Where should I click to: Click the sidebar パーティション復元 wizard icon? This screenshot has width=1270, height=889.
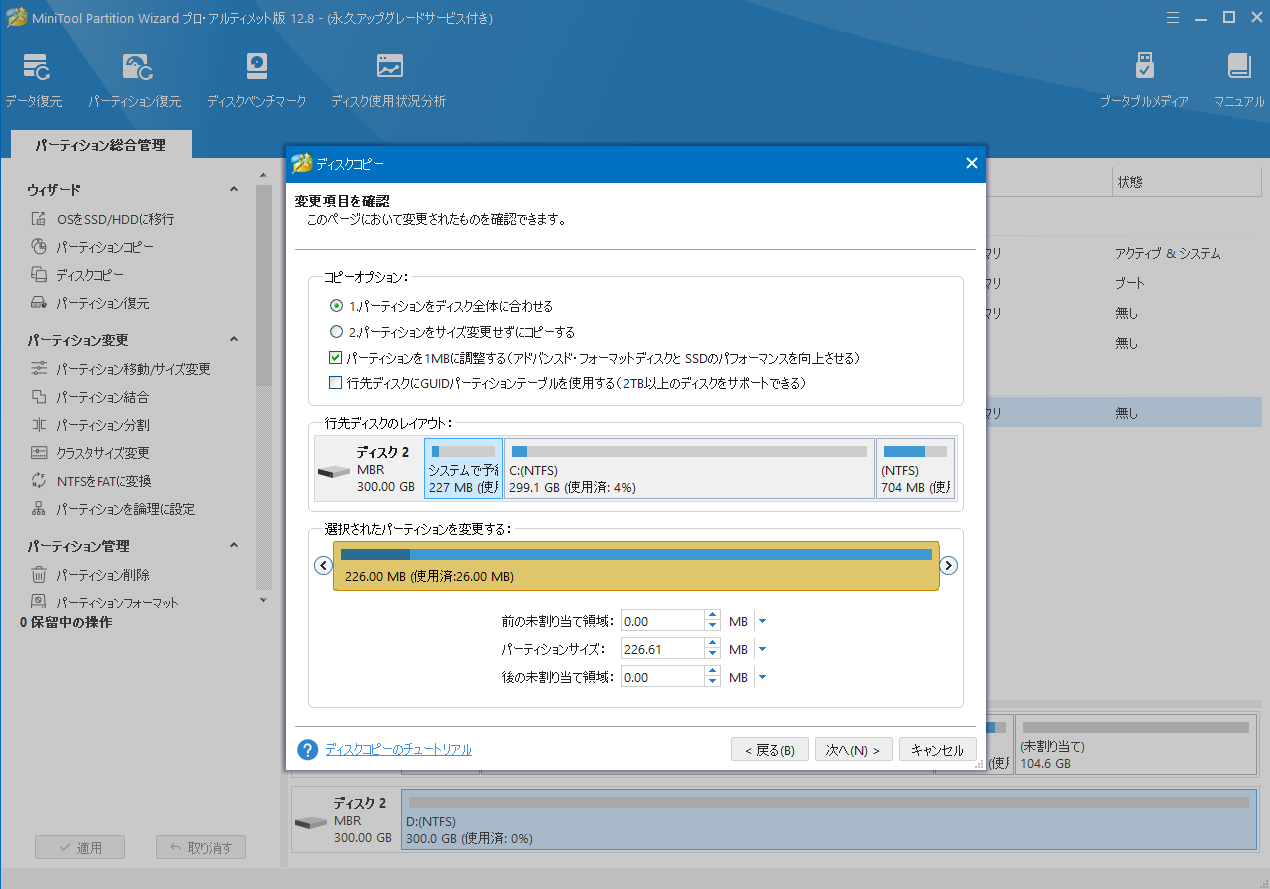tap(39, 303)
